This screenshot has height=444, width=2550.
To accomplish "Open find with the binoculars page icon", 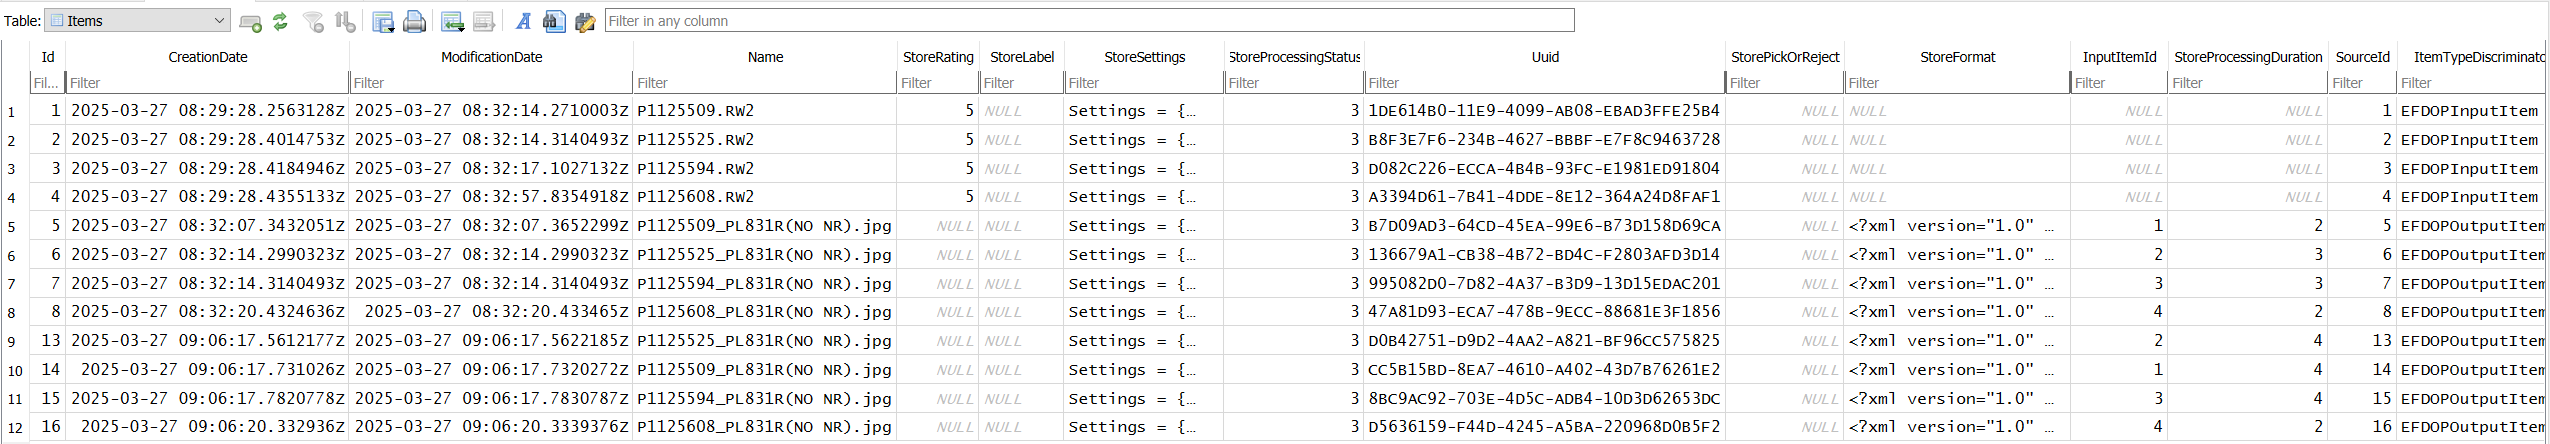I will click(554, 21).
